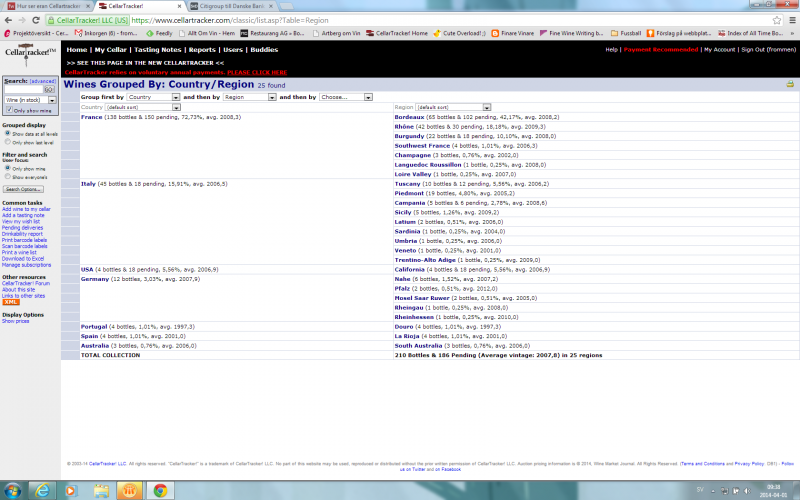
Task: Open the Fussball bookmarks folder
Action: tap(626, 33)
